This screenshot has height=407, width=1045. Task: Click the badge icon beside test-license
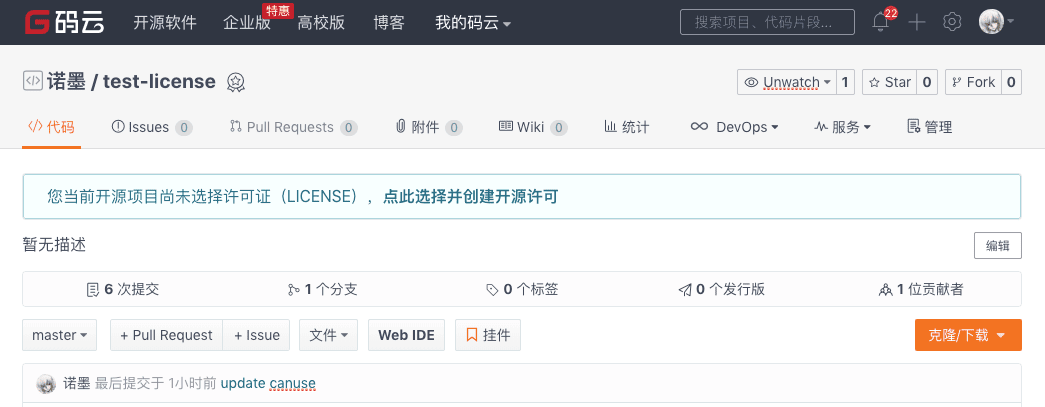(236, 82)
